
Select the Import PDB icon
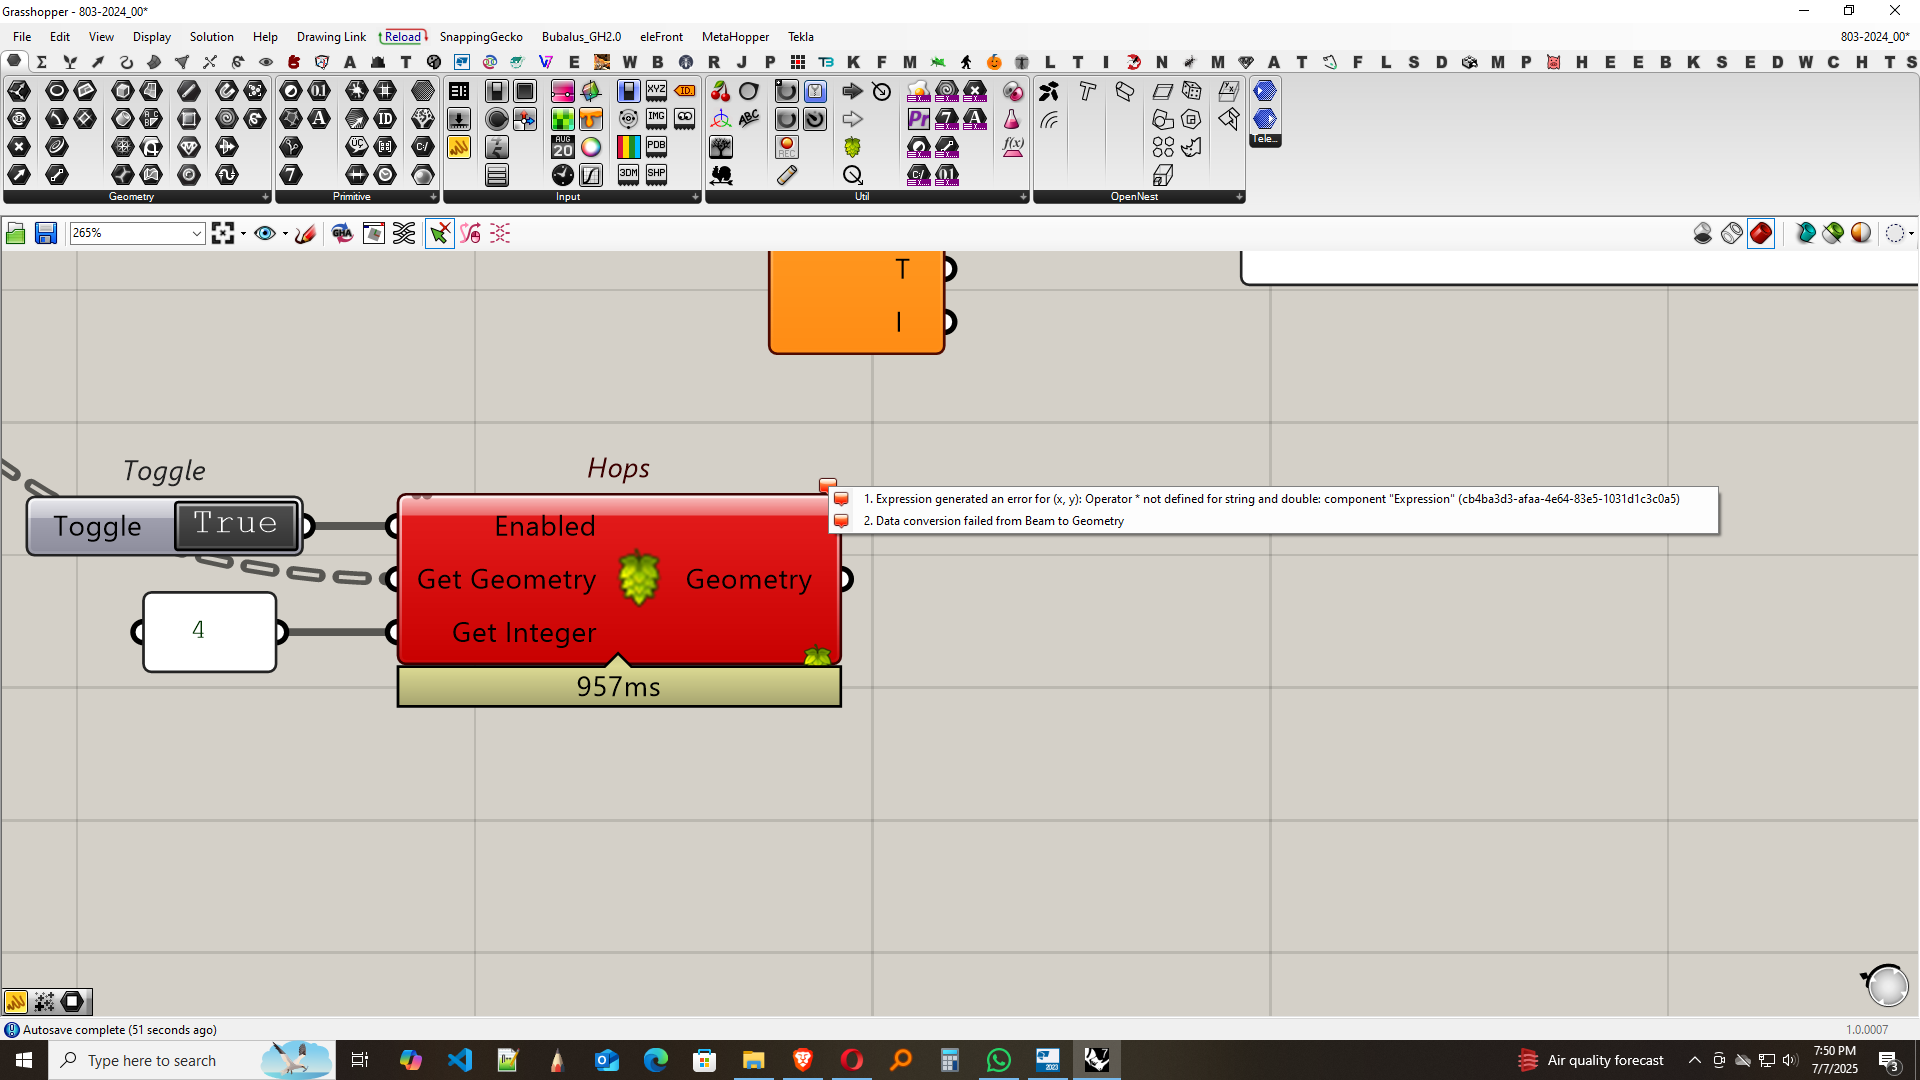656,147
